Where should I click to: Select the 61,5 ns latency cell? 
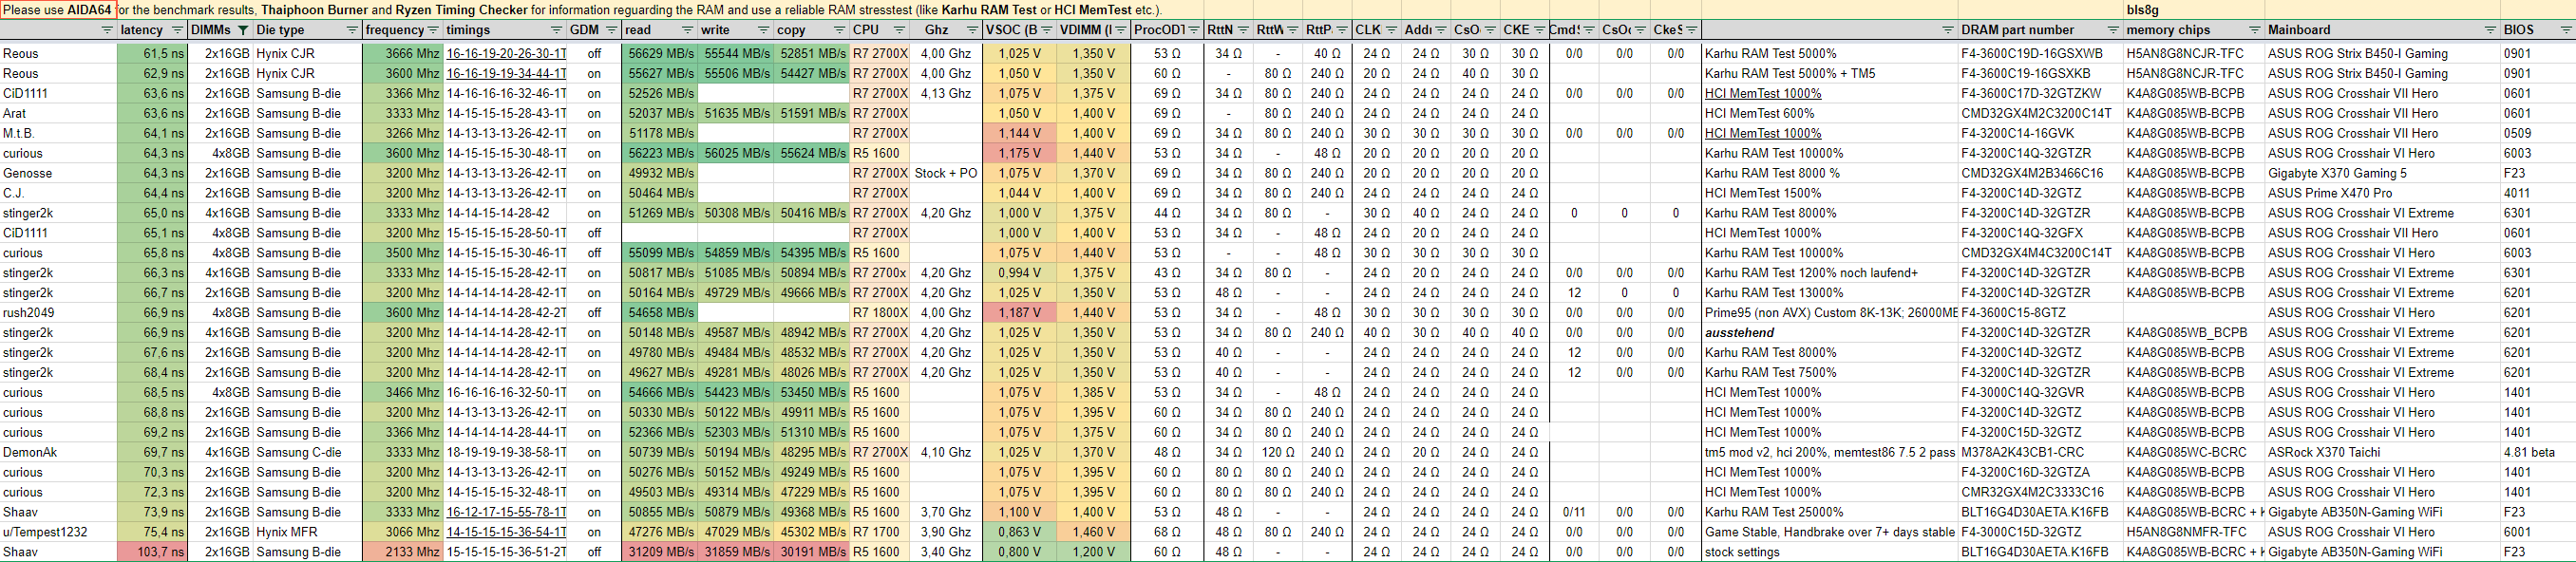coord(152,53)
